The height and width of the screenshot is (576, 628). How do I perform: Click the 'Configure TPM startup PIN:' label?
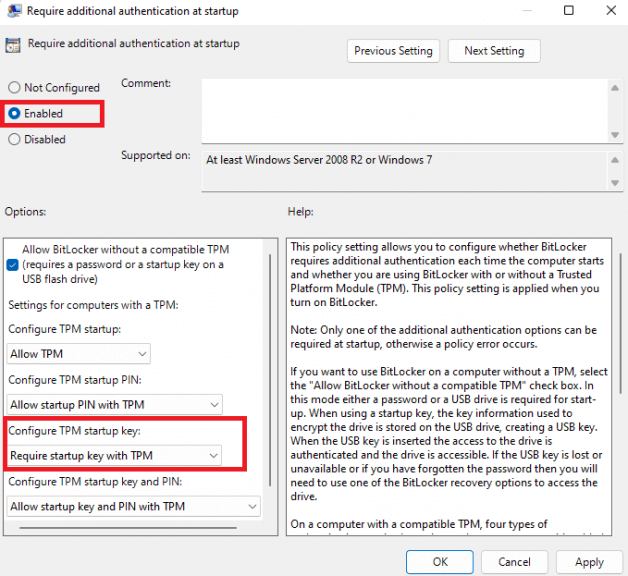75,380
